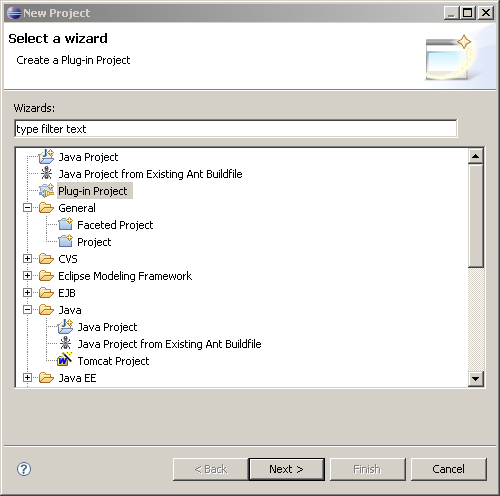Expand the Java EE folder
This screenshot has height=496, width=500.
pos(28,378)
